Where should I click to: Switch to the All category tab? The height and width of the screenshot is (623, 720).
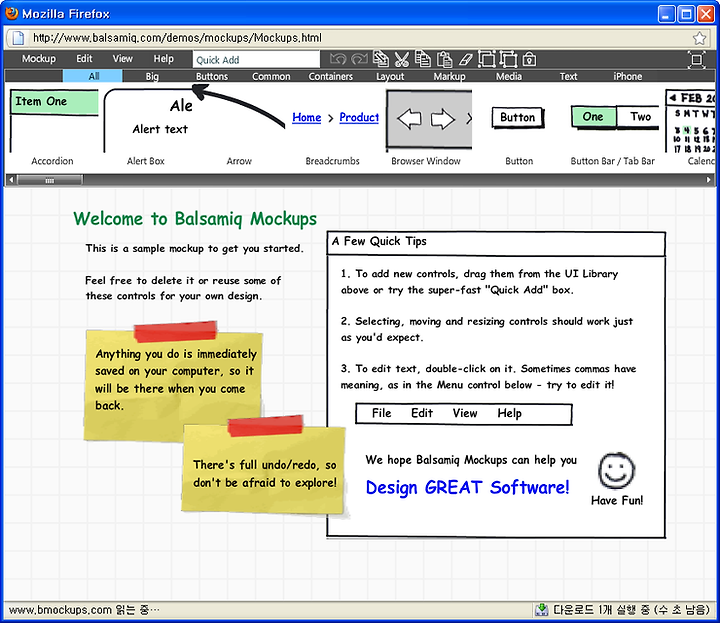93,76
